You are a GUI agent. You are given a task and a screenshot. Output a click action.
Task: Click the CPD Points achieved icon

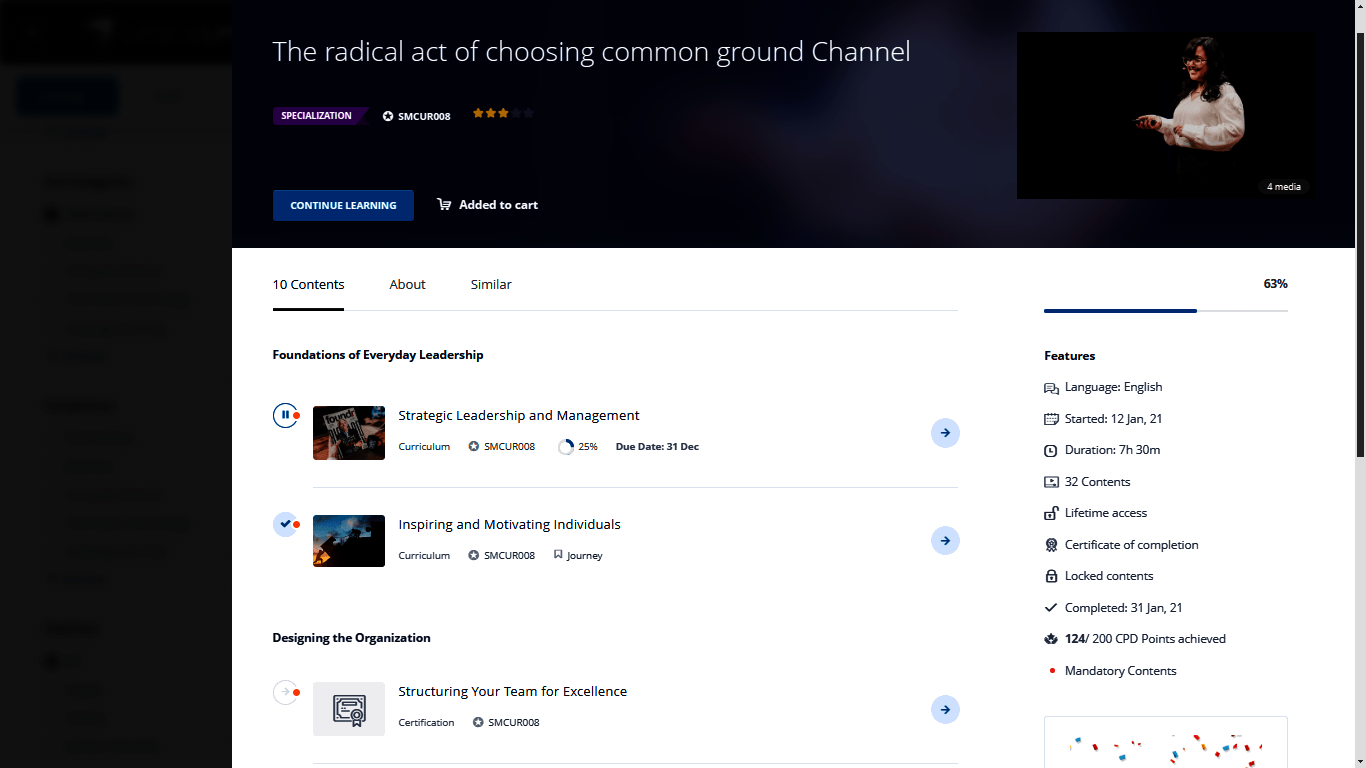point(1051,639)
